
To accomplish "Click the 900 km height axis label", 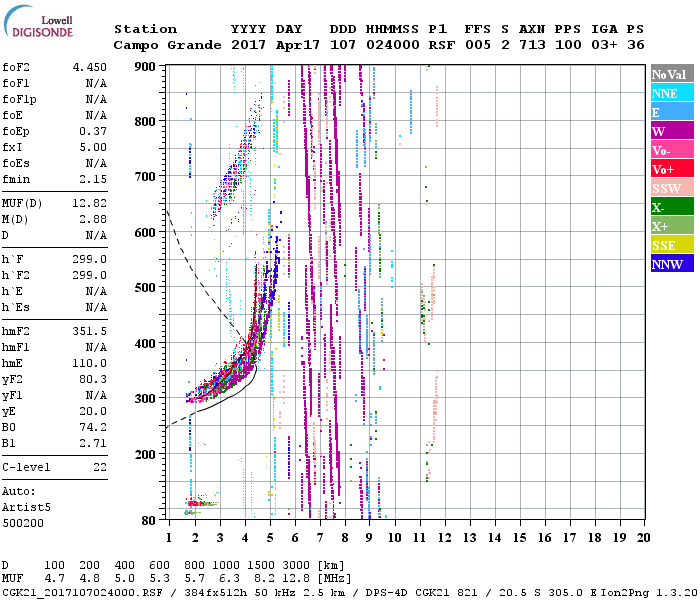I will 146,66.
